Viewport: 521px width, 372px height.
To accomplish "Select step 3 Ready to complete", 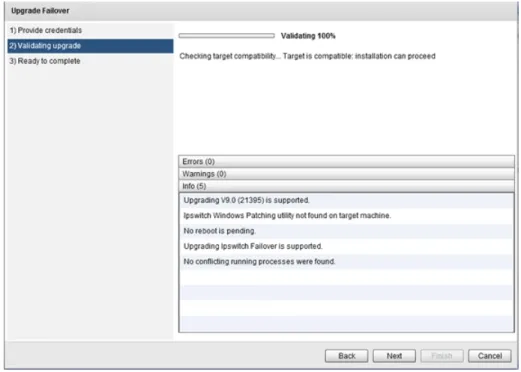I will click(x=90, y=61).
